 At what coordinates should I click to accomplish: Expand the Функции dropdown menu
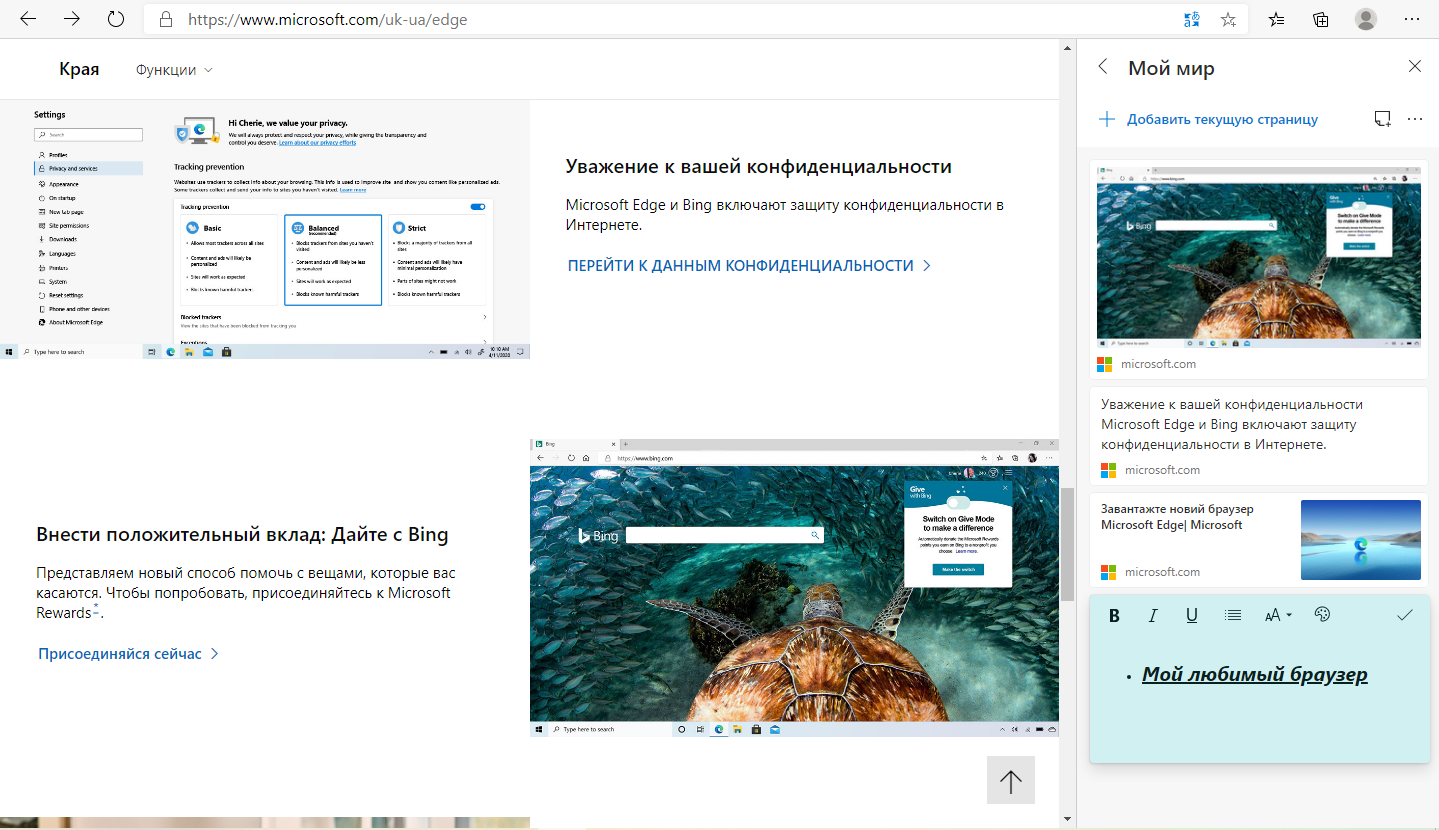[174, 70]
